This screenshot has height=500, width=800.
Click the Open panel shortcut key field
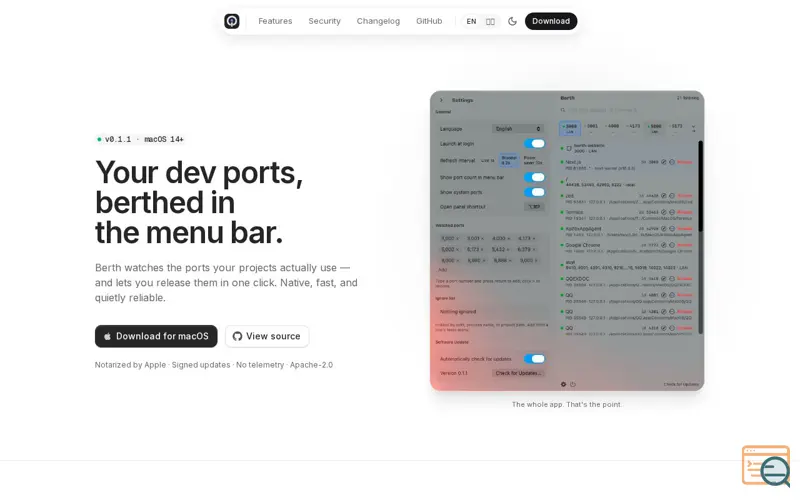(534, 207)
